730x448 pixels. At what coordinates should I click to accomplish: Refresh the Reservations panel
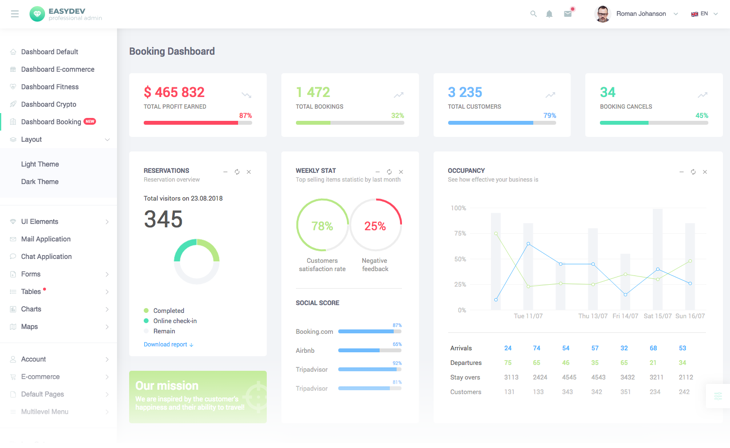[237, 172]
